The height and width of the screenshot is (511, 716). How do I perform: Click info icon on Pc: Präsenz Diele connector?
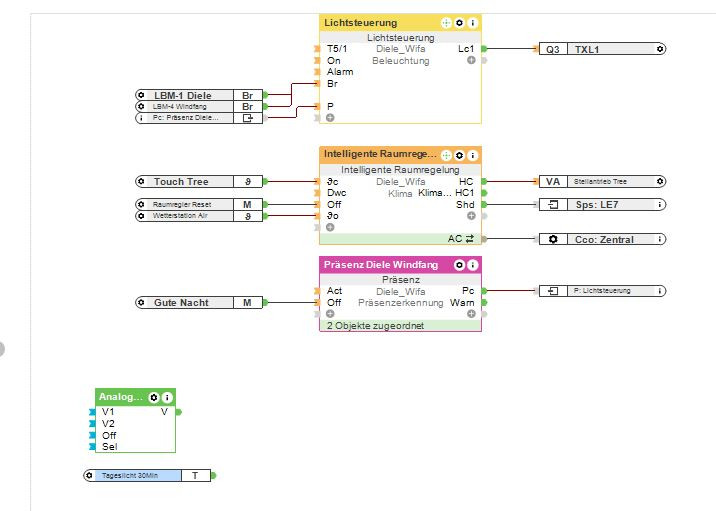[141, 118]
